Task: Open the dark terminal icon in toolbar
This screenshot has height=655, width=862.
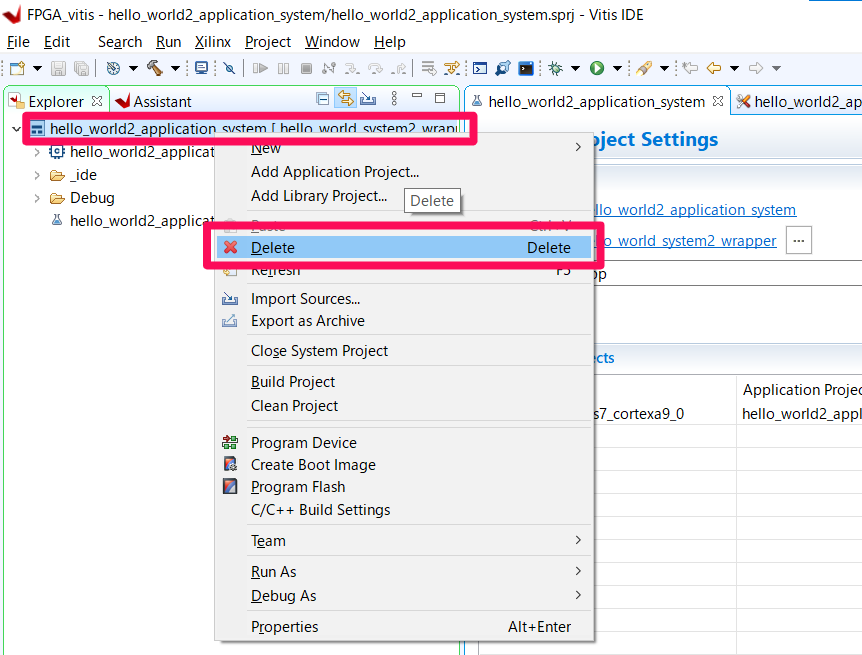Action: pos(526,68)
